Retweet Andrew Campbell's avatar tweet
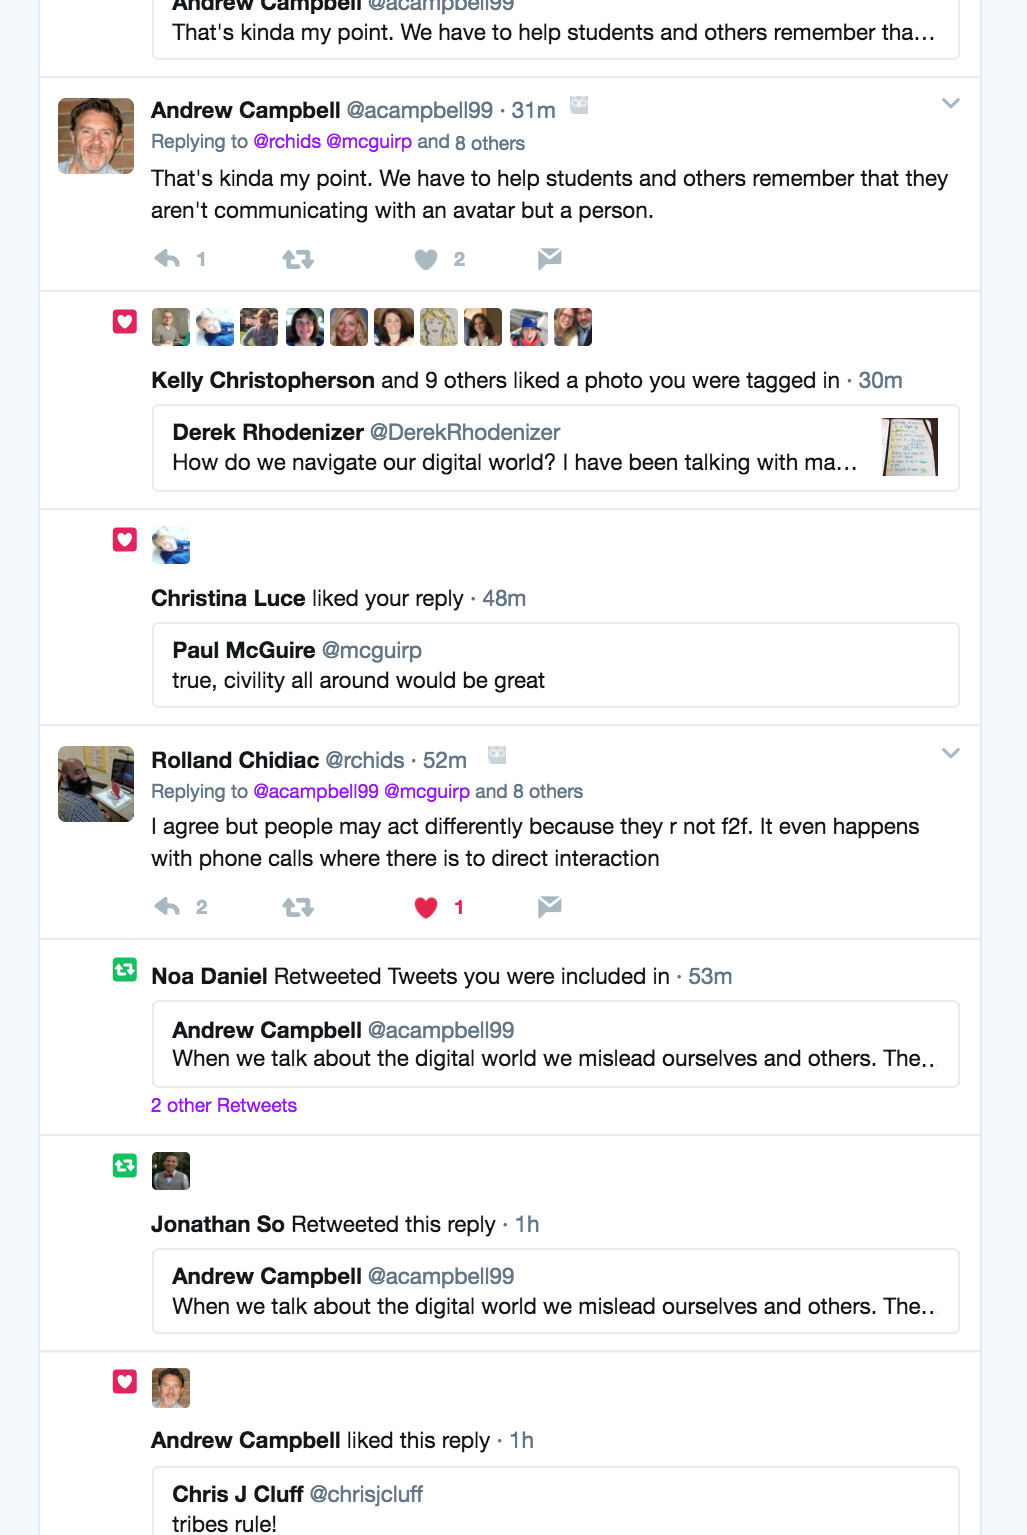 pyautogui.click(x=298, y=259)
